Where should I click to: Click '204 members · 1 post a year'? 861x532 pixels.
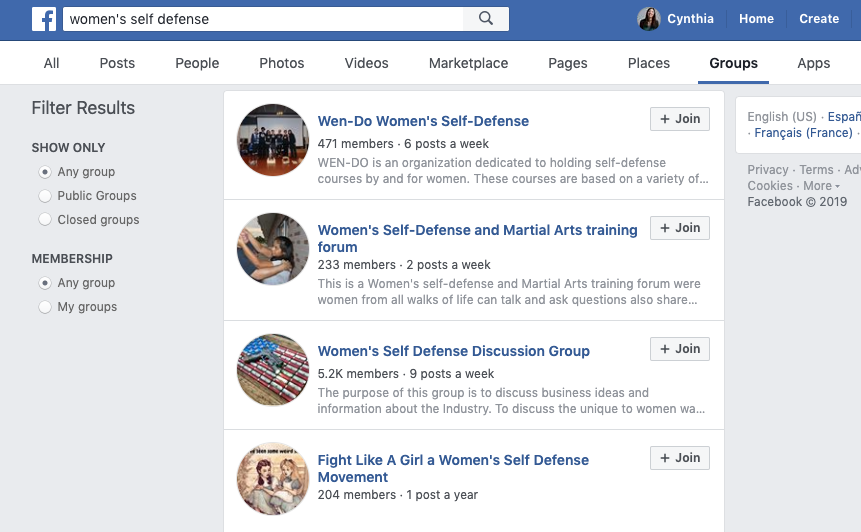tap(398, 495)
